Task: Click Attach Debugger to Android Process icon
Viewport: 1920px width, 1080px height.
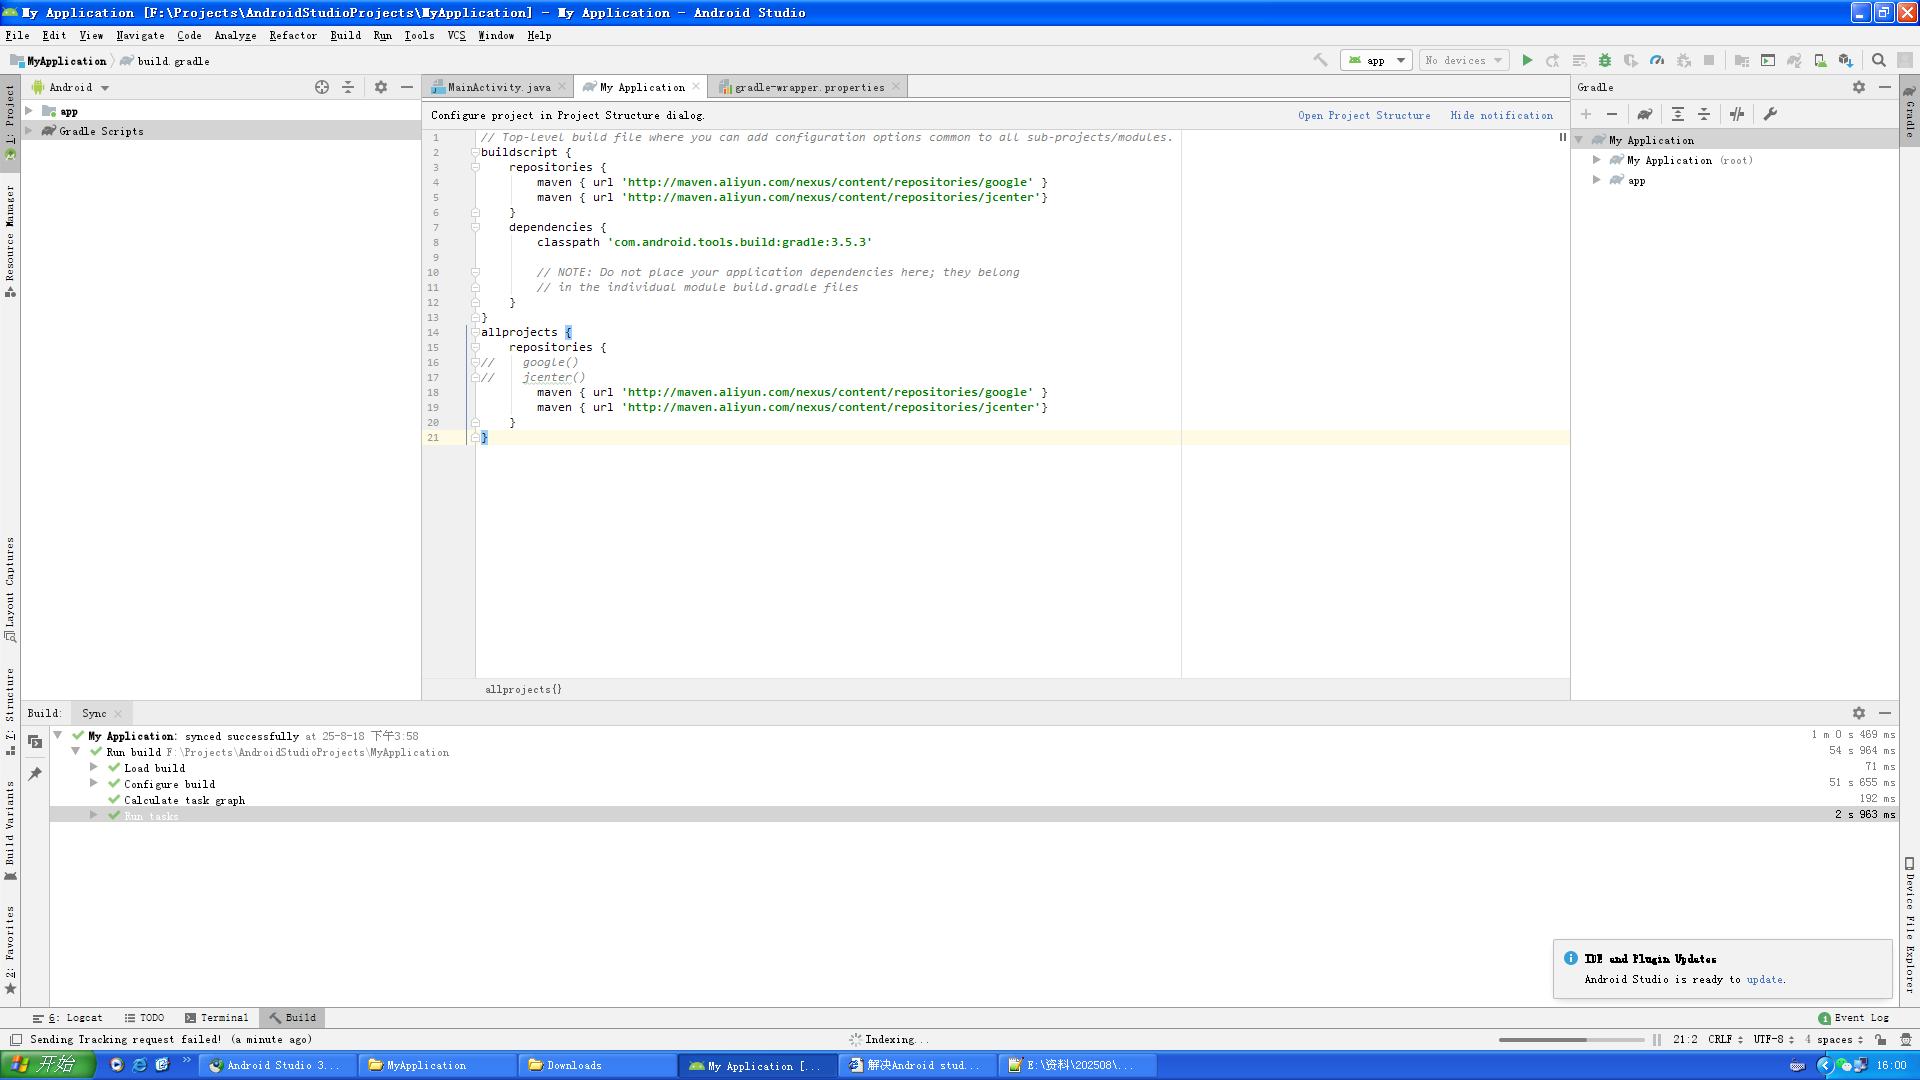Action: 1683,60
